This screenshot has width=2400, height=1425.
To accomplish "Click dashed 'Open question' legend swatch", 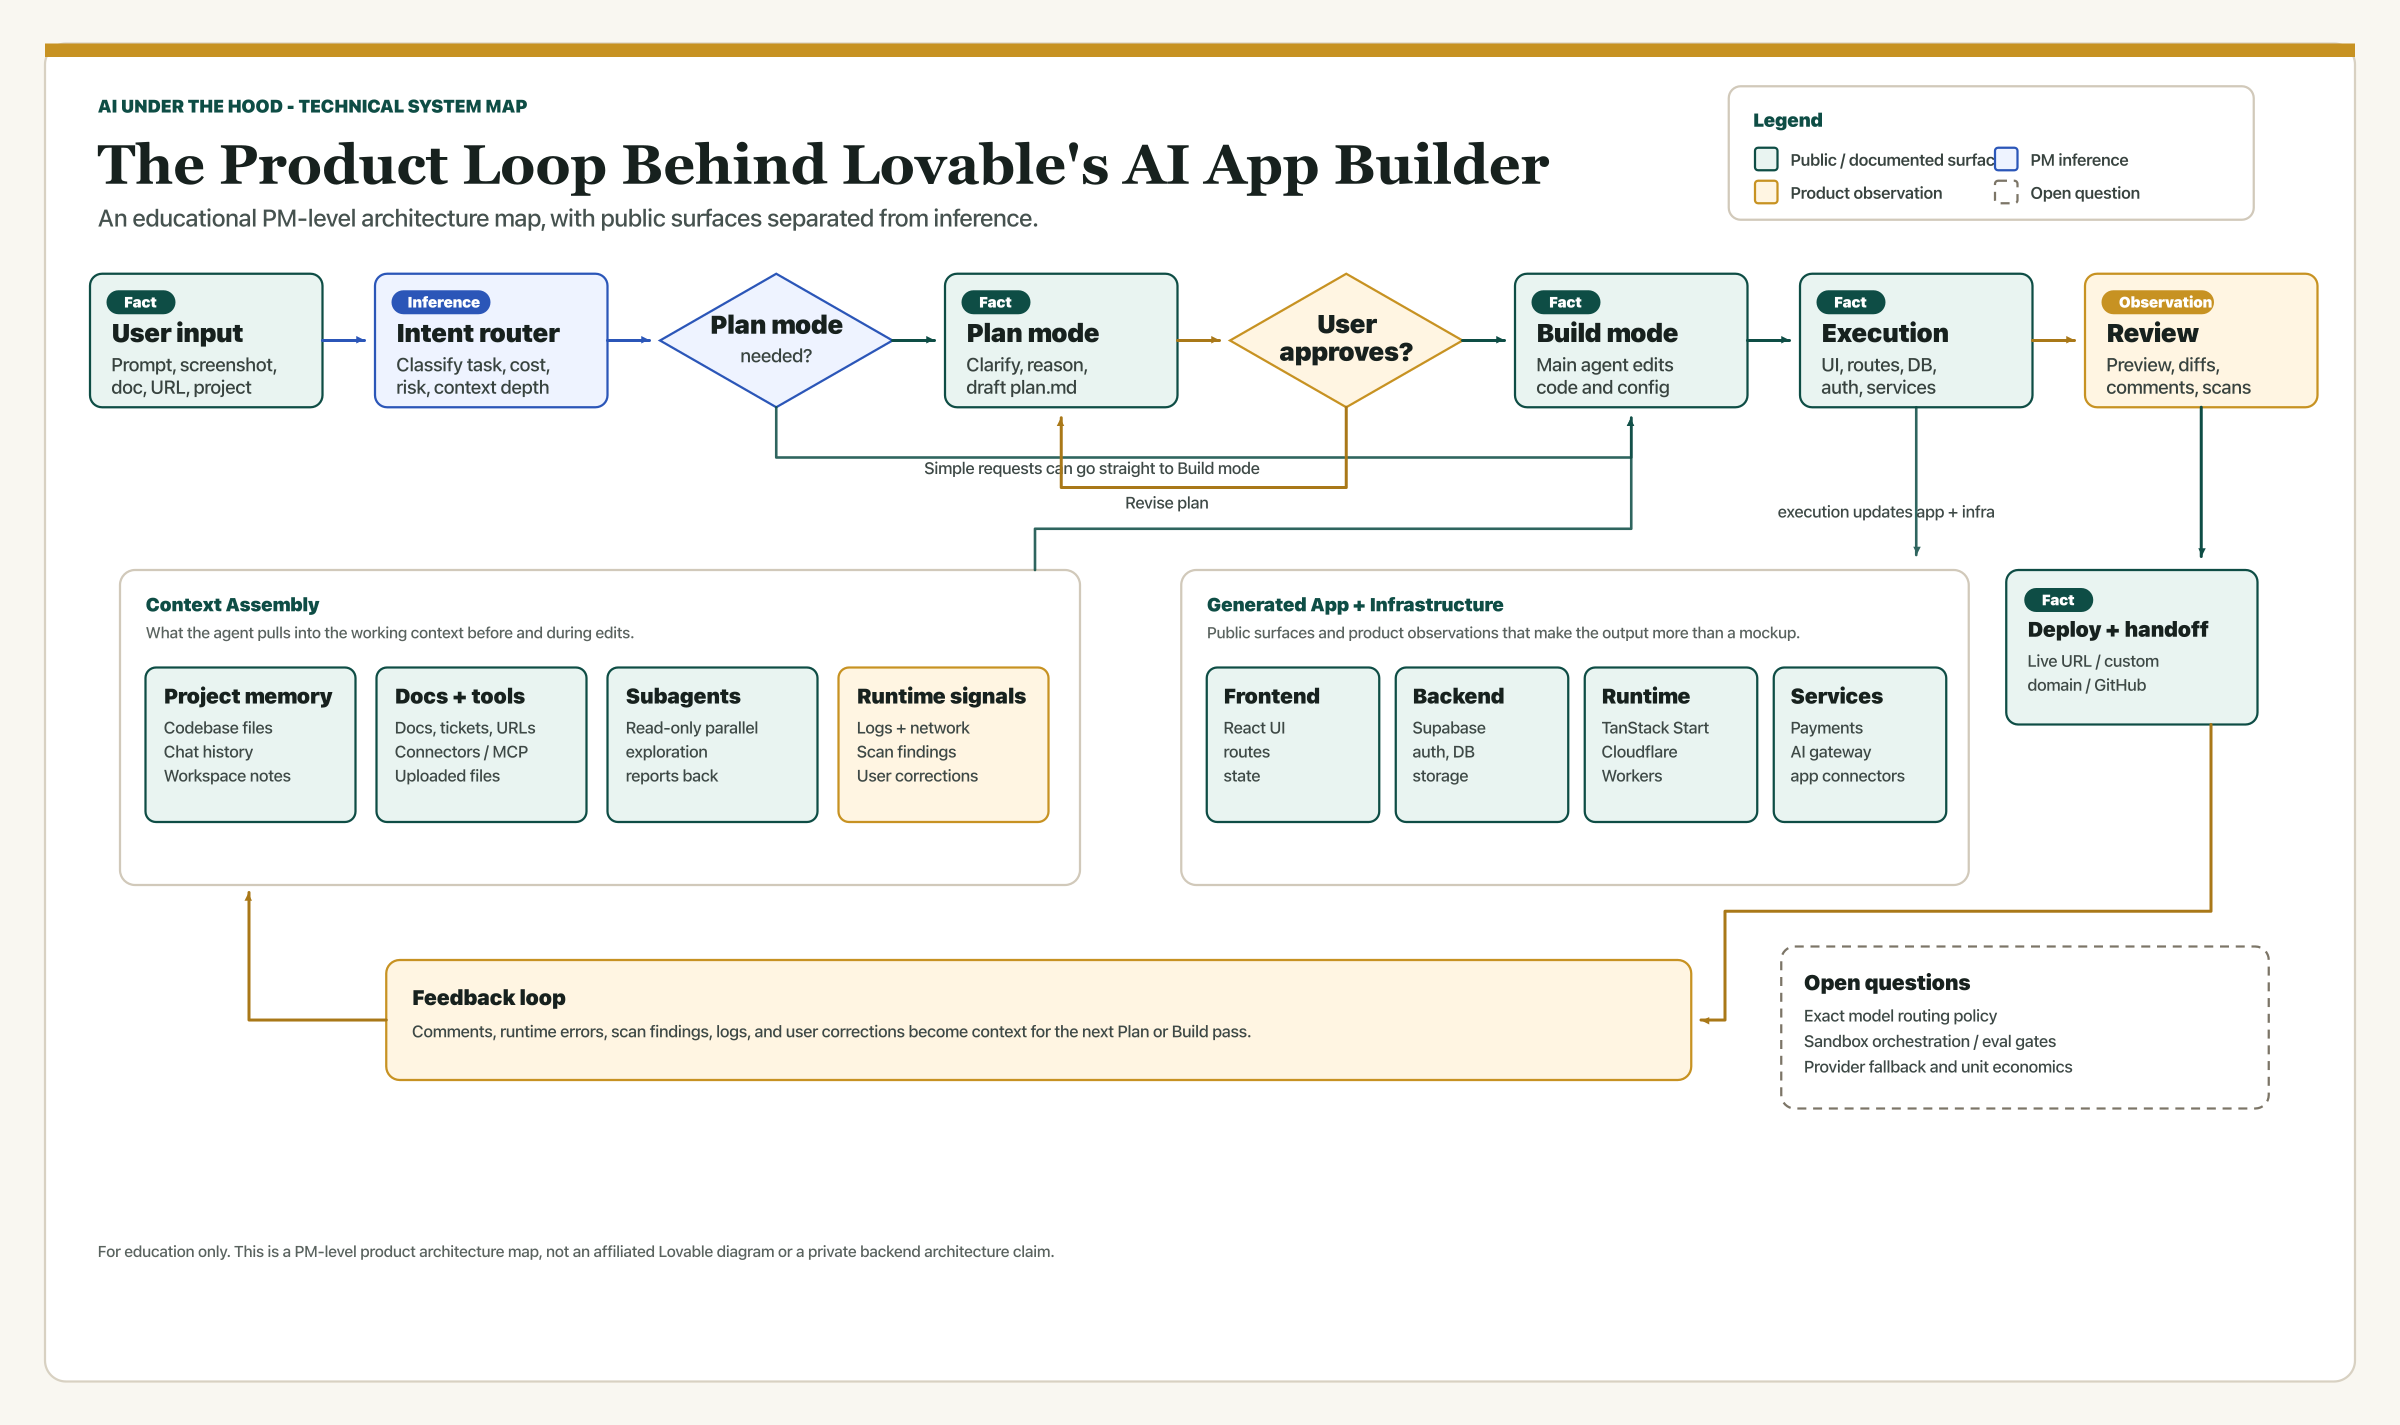I will pos(2006,192).
